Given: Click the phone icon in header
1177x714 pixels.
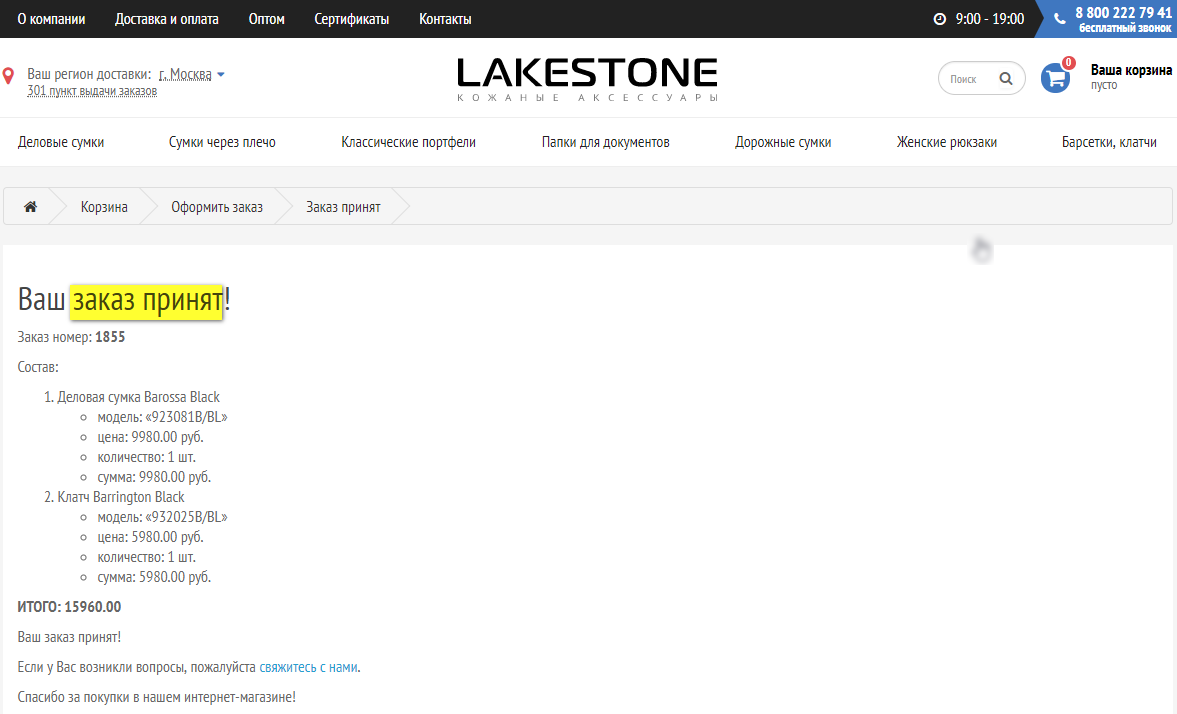Looking at the screenshot, I should point(1059,19).
